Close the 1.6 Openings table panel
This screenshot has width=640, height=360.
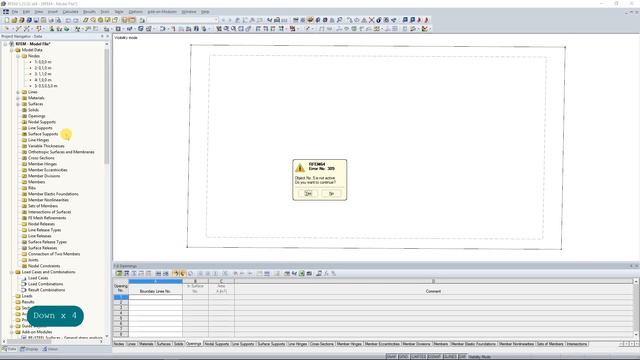point(636,266)
